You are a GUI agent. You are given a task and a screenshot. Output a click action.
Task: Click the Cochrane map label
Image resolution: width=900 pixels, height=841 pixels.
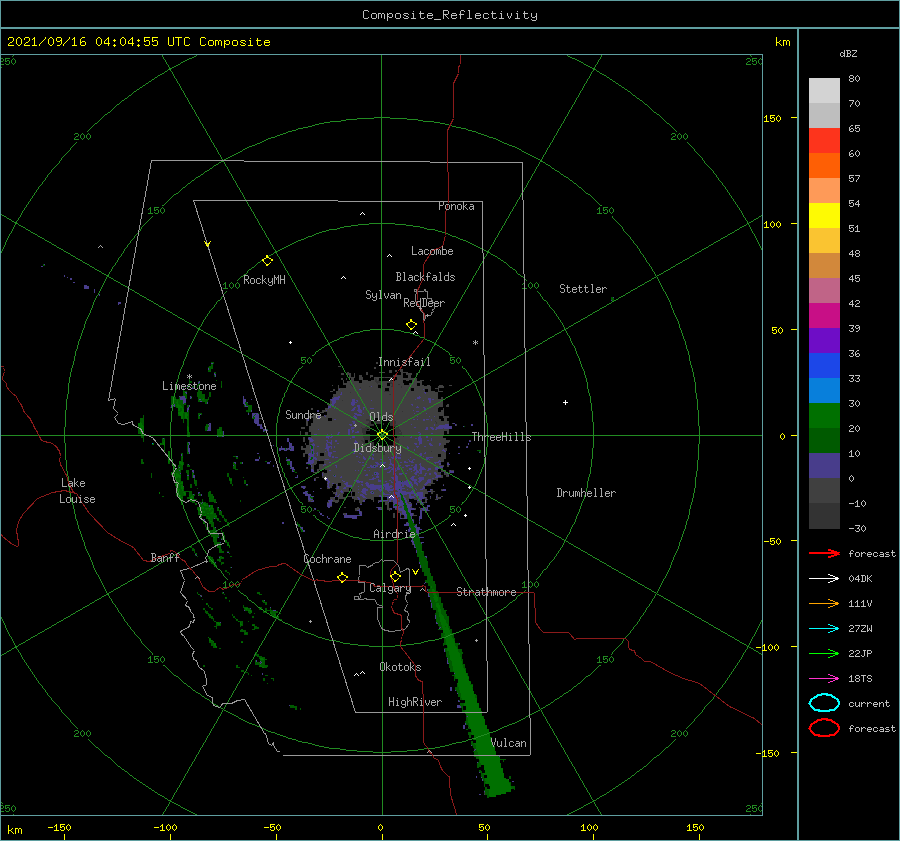coord(327,559)
